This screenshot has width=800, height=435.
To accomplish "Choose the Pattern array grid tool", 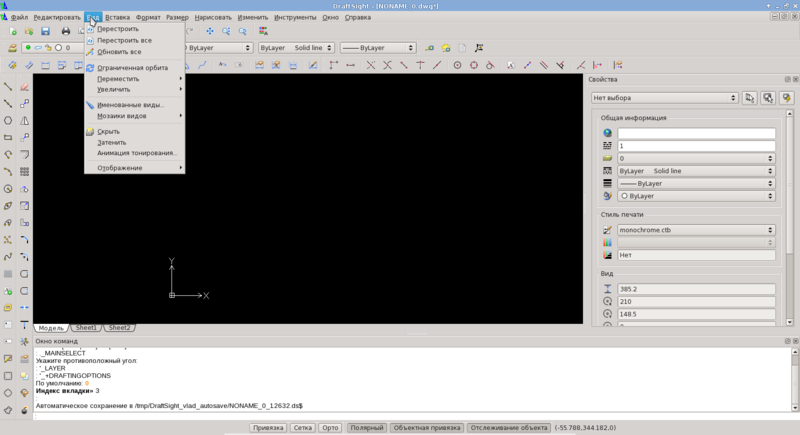I will [24, 172].
